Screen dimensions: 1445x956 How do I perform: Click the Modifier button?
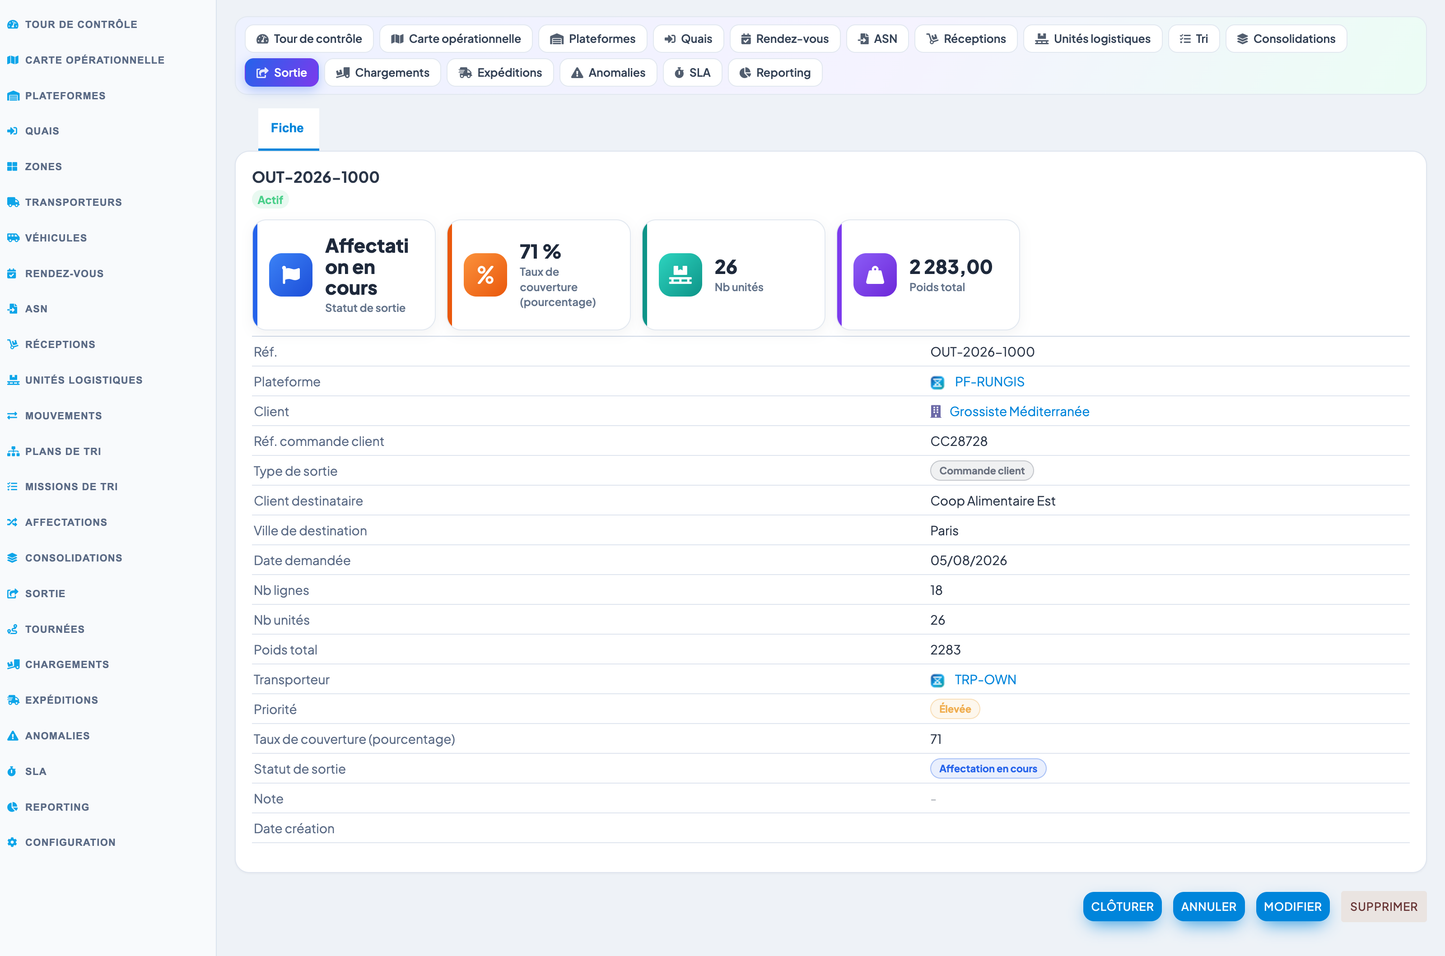pyautogui.click(x=1292, y=907)
